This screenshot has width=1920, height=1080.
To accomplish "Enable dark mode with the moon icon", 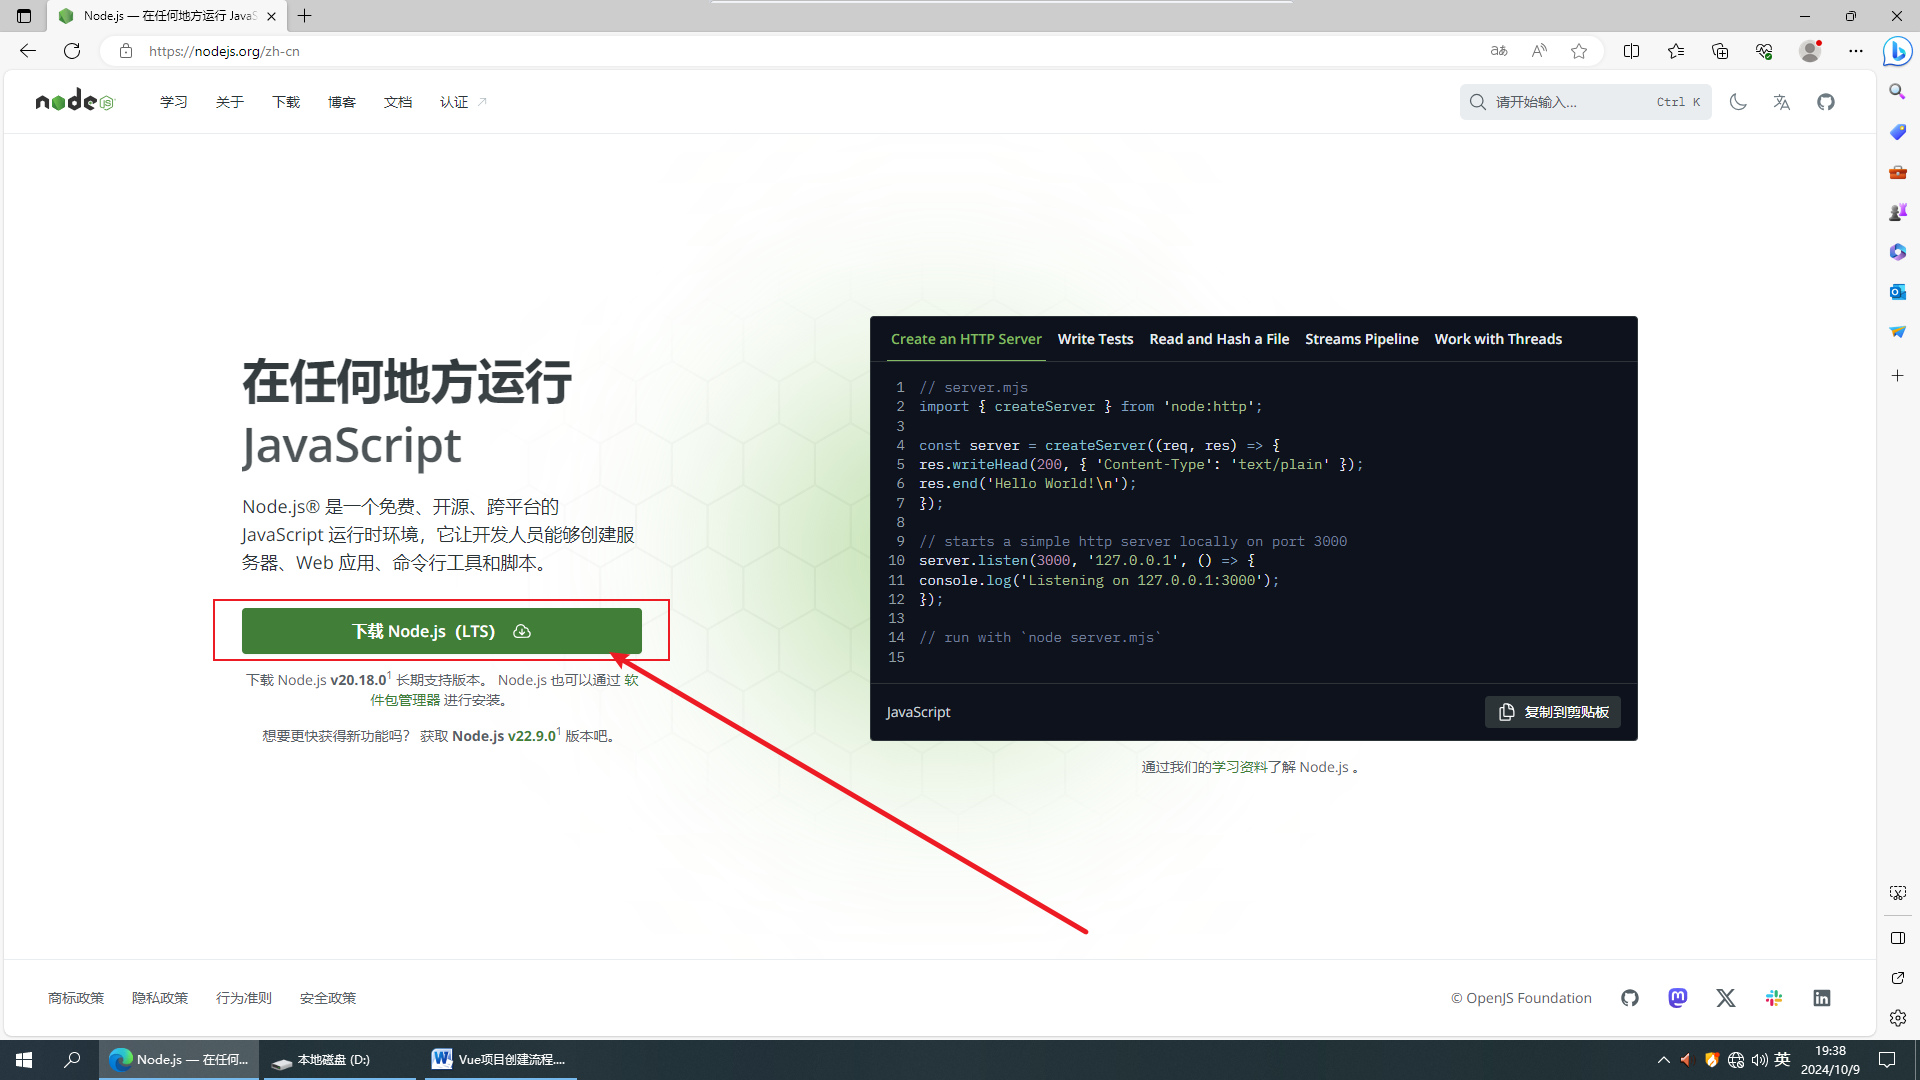I will click(x=1737, y=101).
